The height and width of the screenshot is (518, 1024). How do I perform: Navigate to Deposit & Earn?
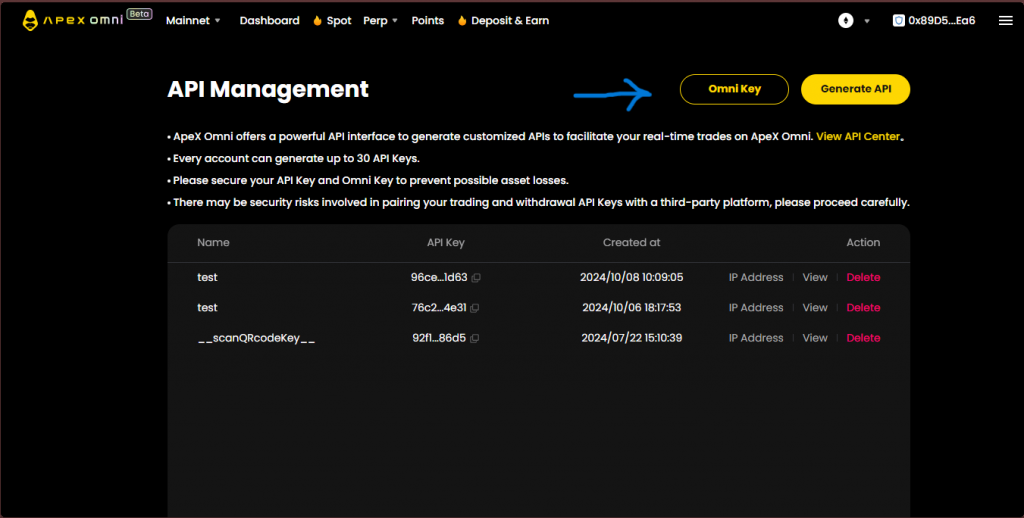(503, 20)
